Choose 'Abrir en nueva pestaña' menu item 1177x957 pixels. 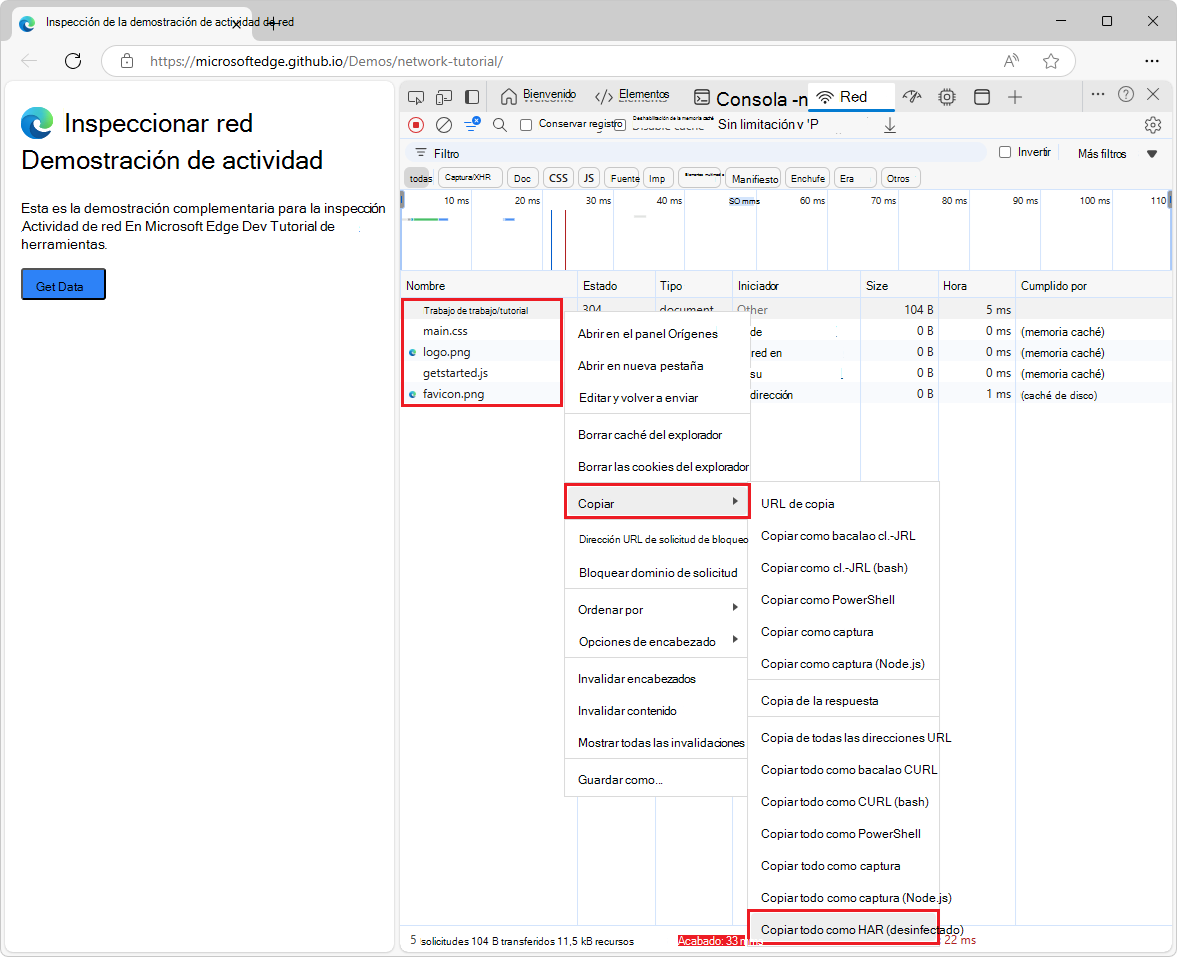tap(657, 366)
